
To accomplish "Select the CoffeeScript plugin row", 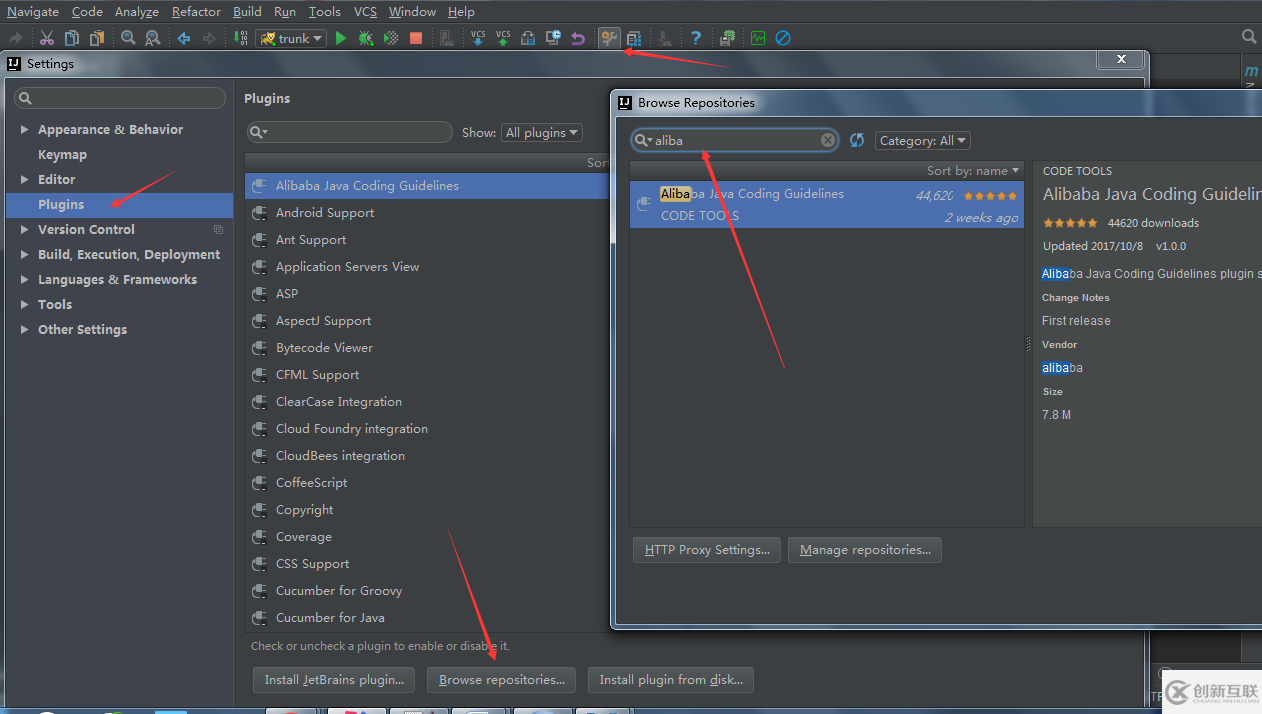I will coord(427,483).
